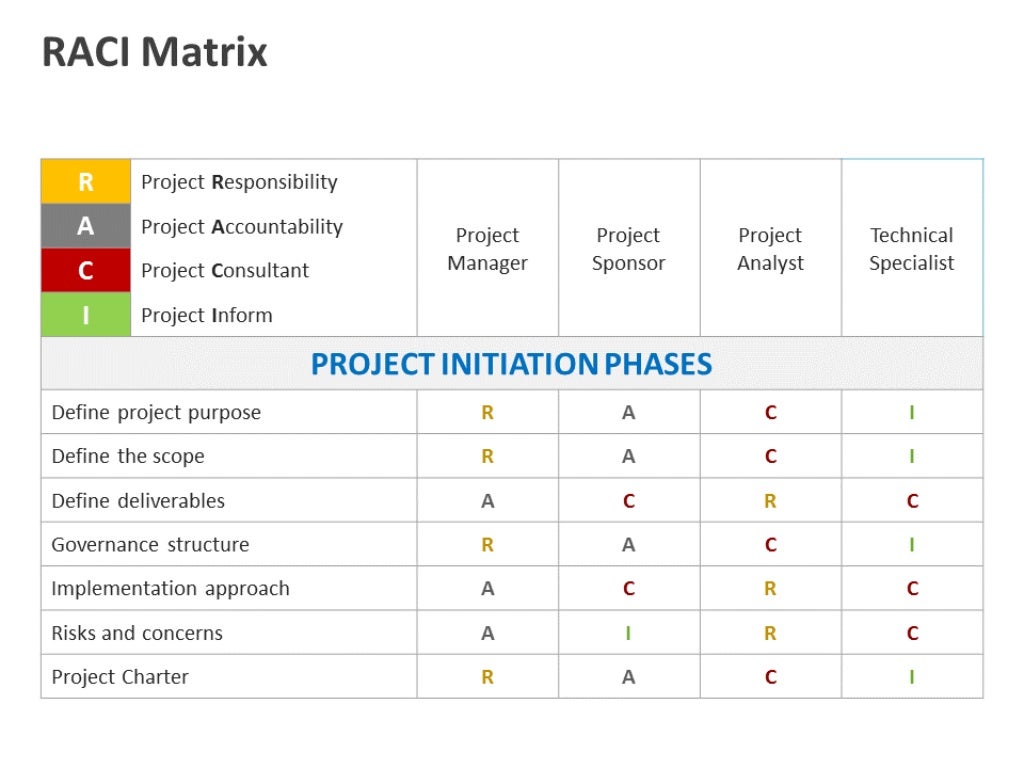Select the Project Accountability legend text
1024x768 pixels.
point(241,227)
